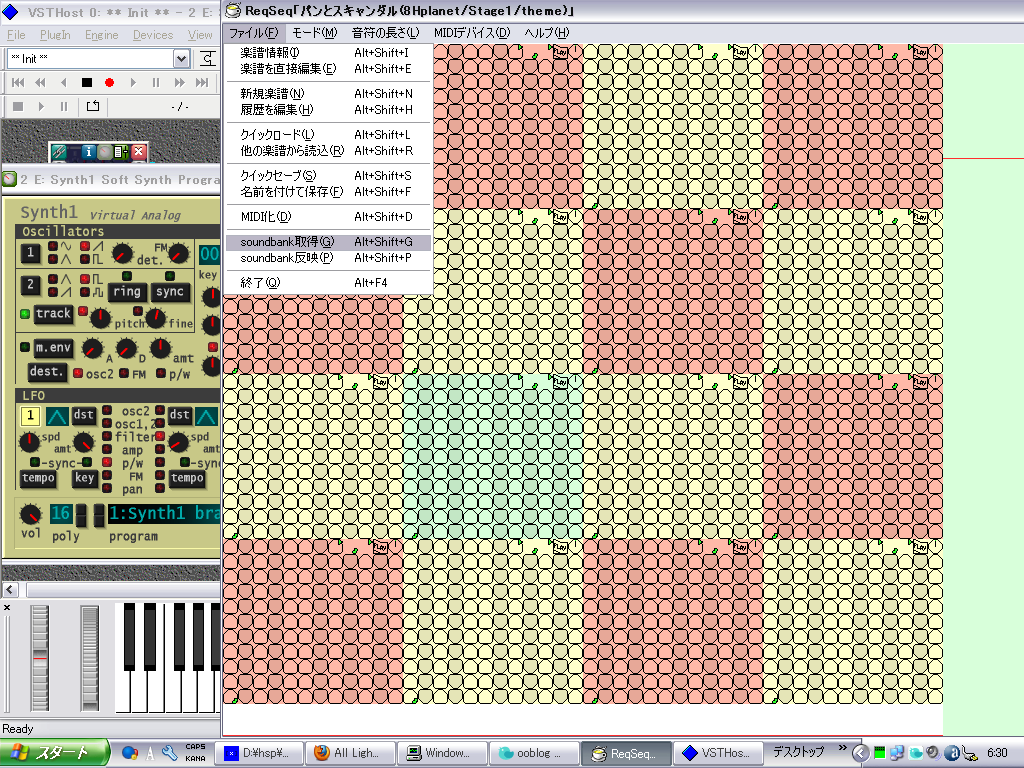Open the ヘルプ(H) menu
This screenshot has height=768, width=1024.
pos(547,33)
